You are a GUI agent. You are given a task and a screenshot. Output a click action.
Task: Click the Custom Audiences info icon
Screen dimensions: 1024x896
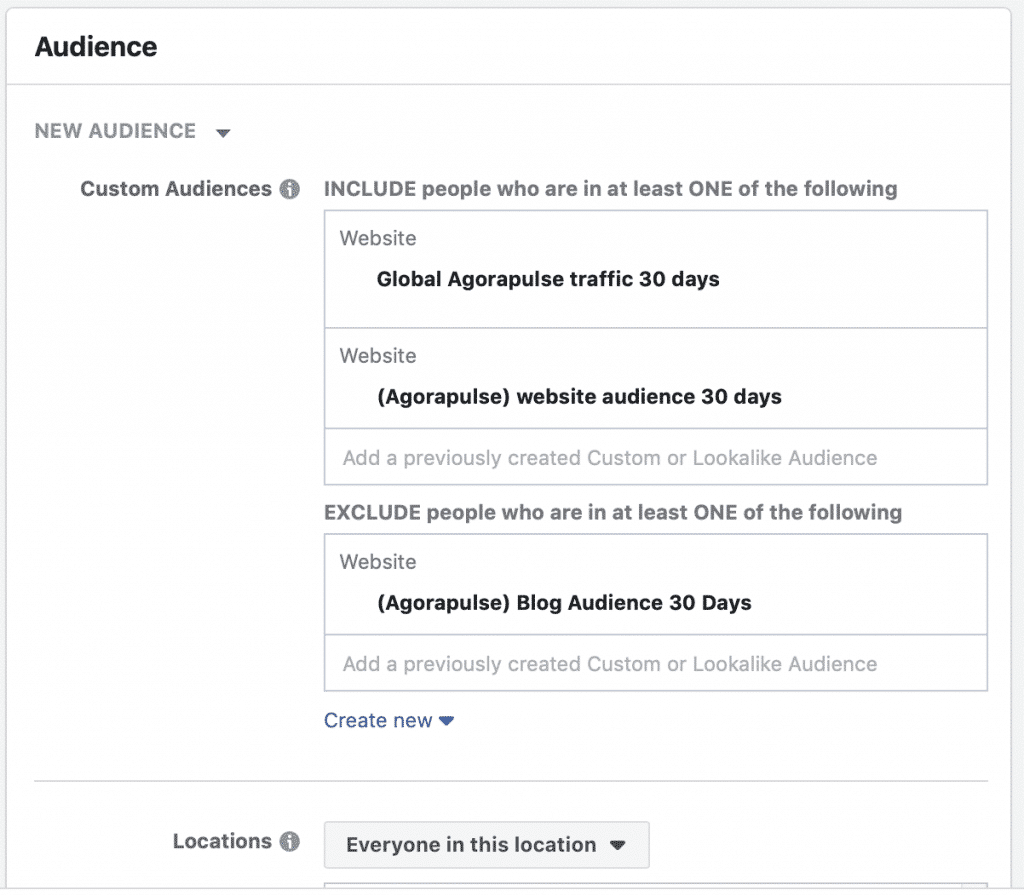(x=289, y=189)
